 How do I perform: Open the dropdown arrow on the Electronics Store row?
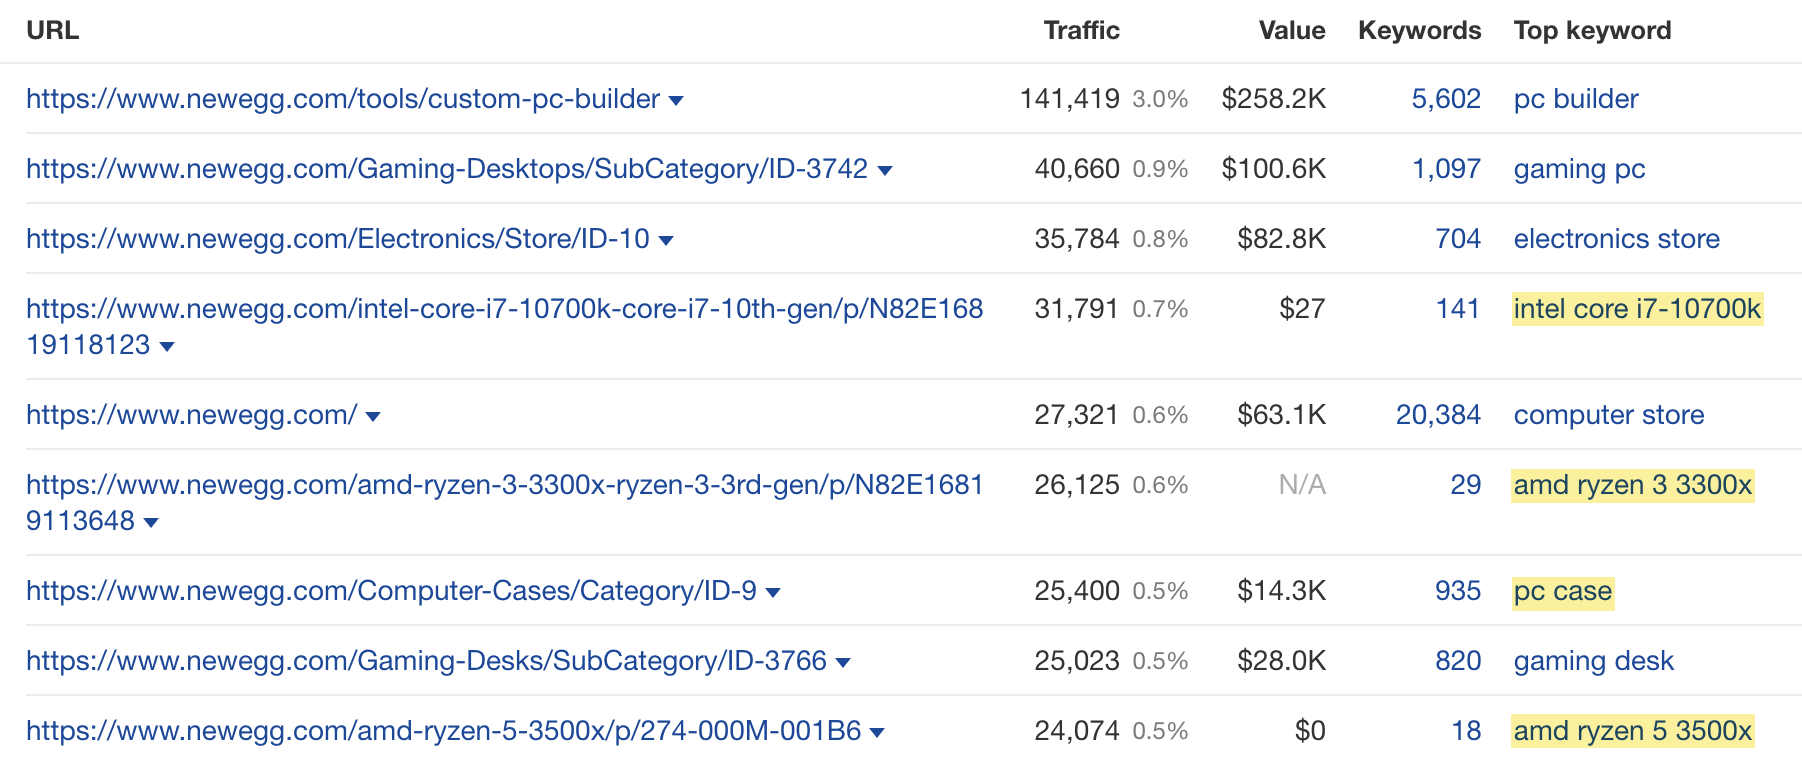[x=668, y=240]
